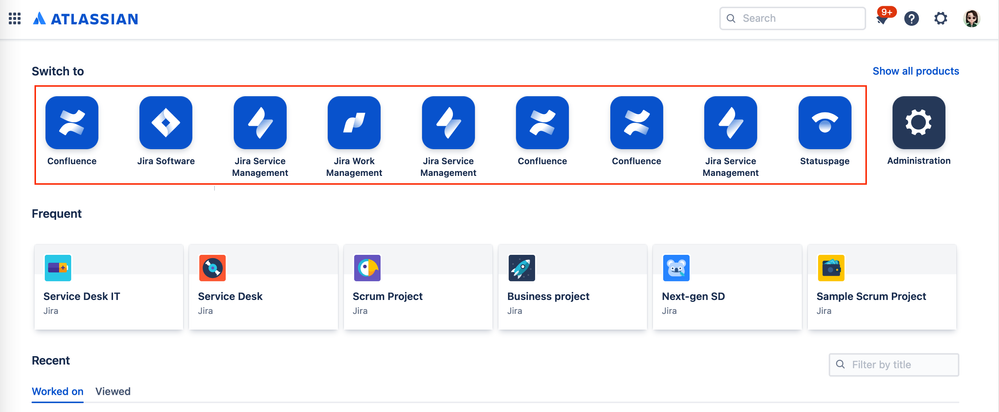Open Sample Scrum Project wallet icon

click(831, 268)
